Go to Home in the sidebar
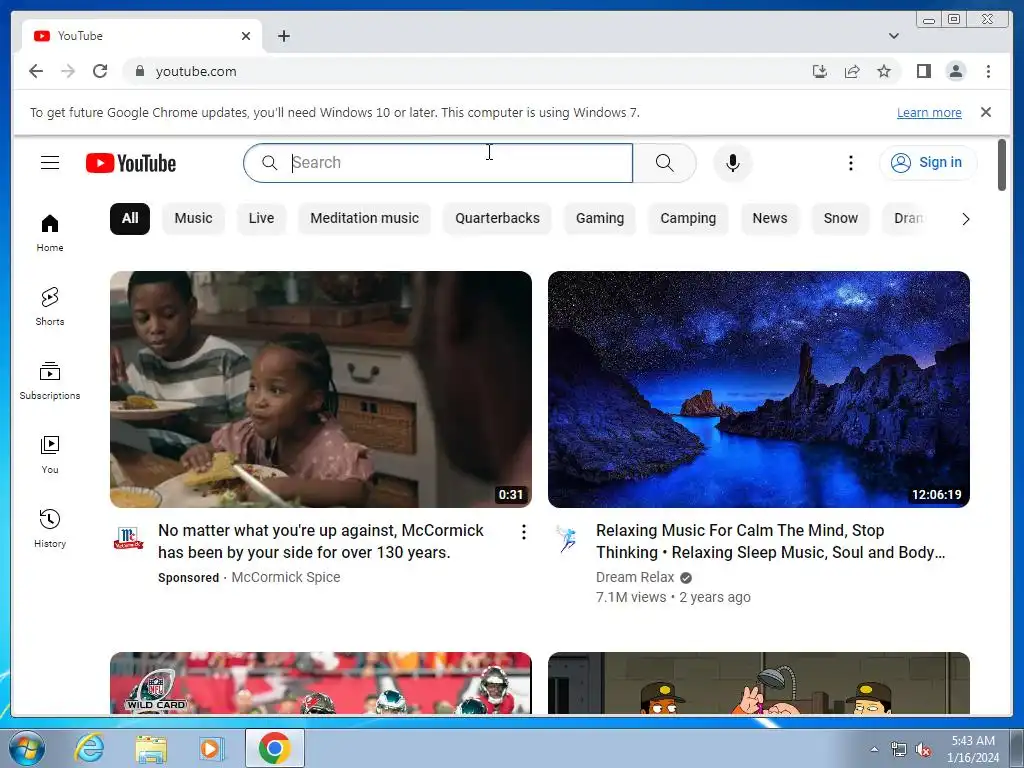 pos(50,232)
